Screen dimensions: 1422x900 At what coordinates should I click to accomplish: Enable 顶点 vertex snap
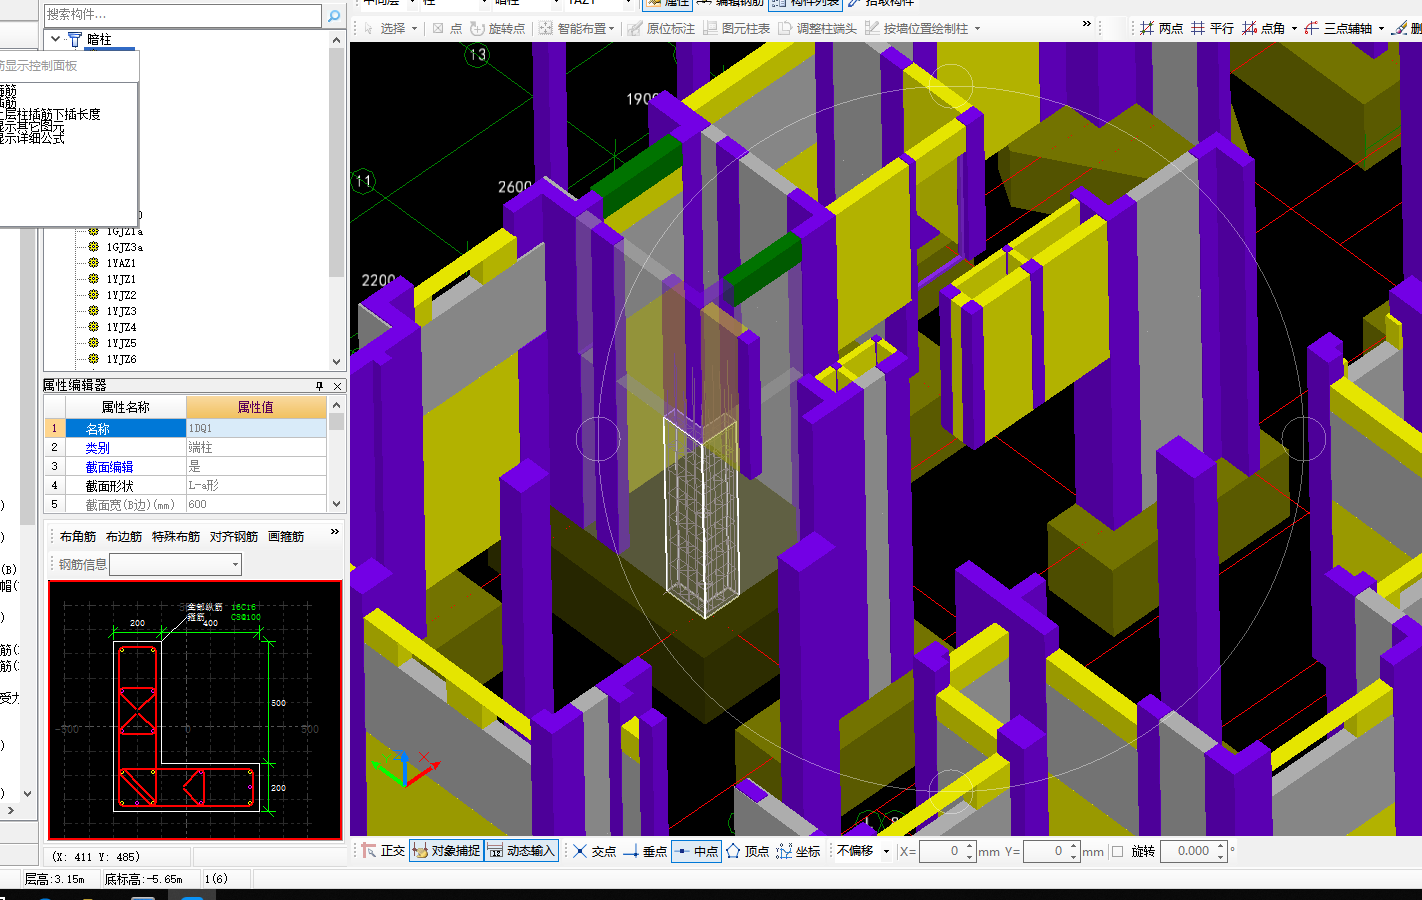coord(747,851)
